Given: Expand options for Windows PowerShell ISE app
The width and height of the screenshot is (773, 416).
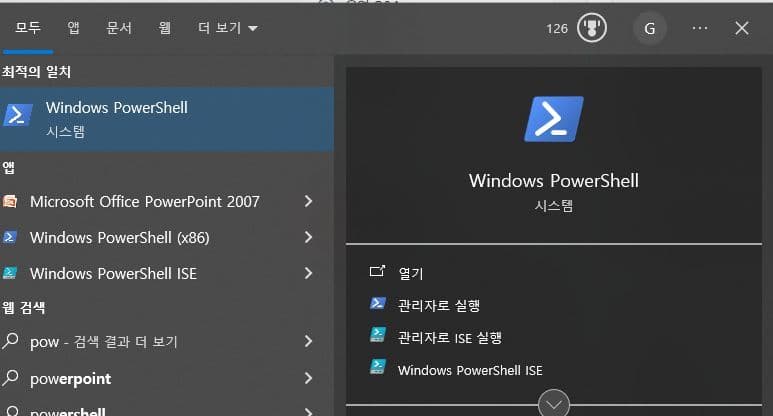Looking at the screenshot, I should 308,273.
